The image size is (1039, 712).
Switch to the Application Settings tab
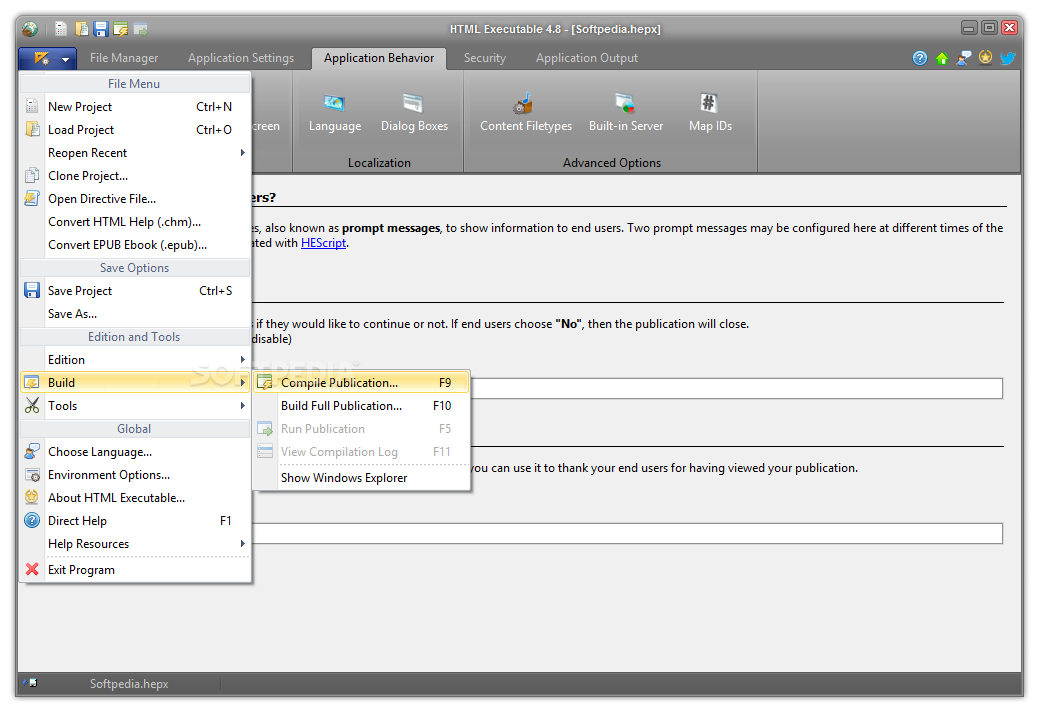[241, 58]
